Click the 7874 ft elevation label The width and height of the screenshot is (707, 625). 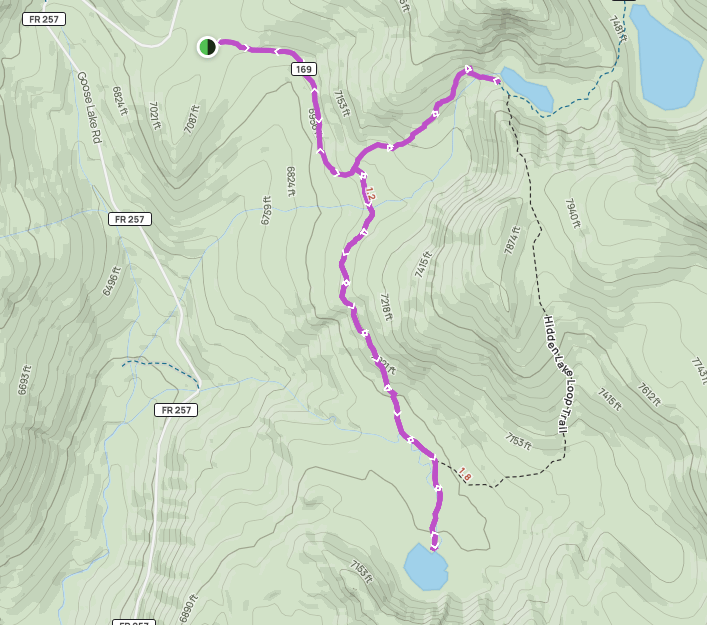pyautogui.click(x=512, y=241)
